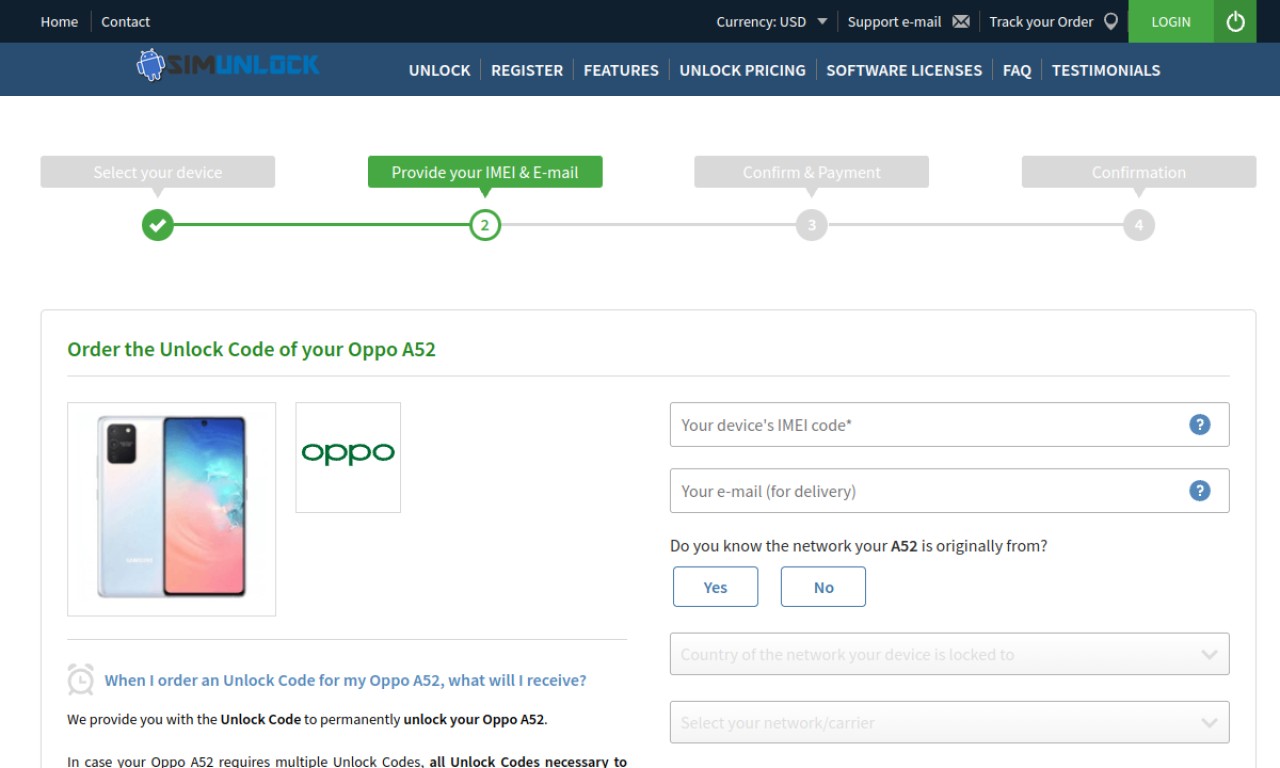Screen dimensions: 1280x768
Task: Click the Contact link in top bar
Action: (x=125, y=21)
